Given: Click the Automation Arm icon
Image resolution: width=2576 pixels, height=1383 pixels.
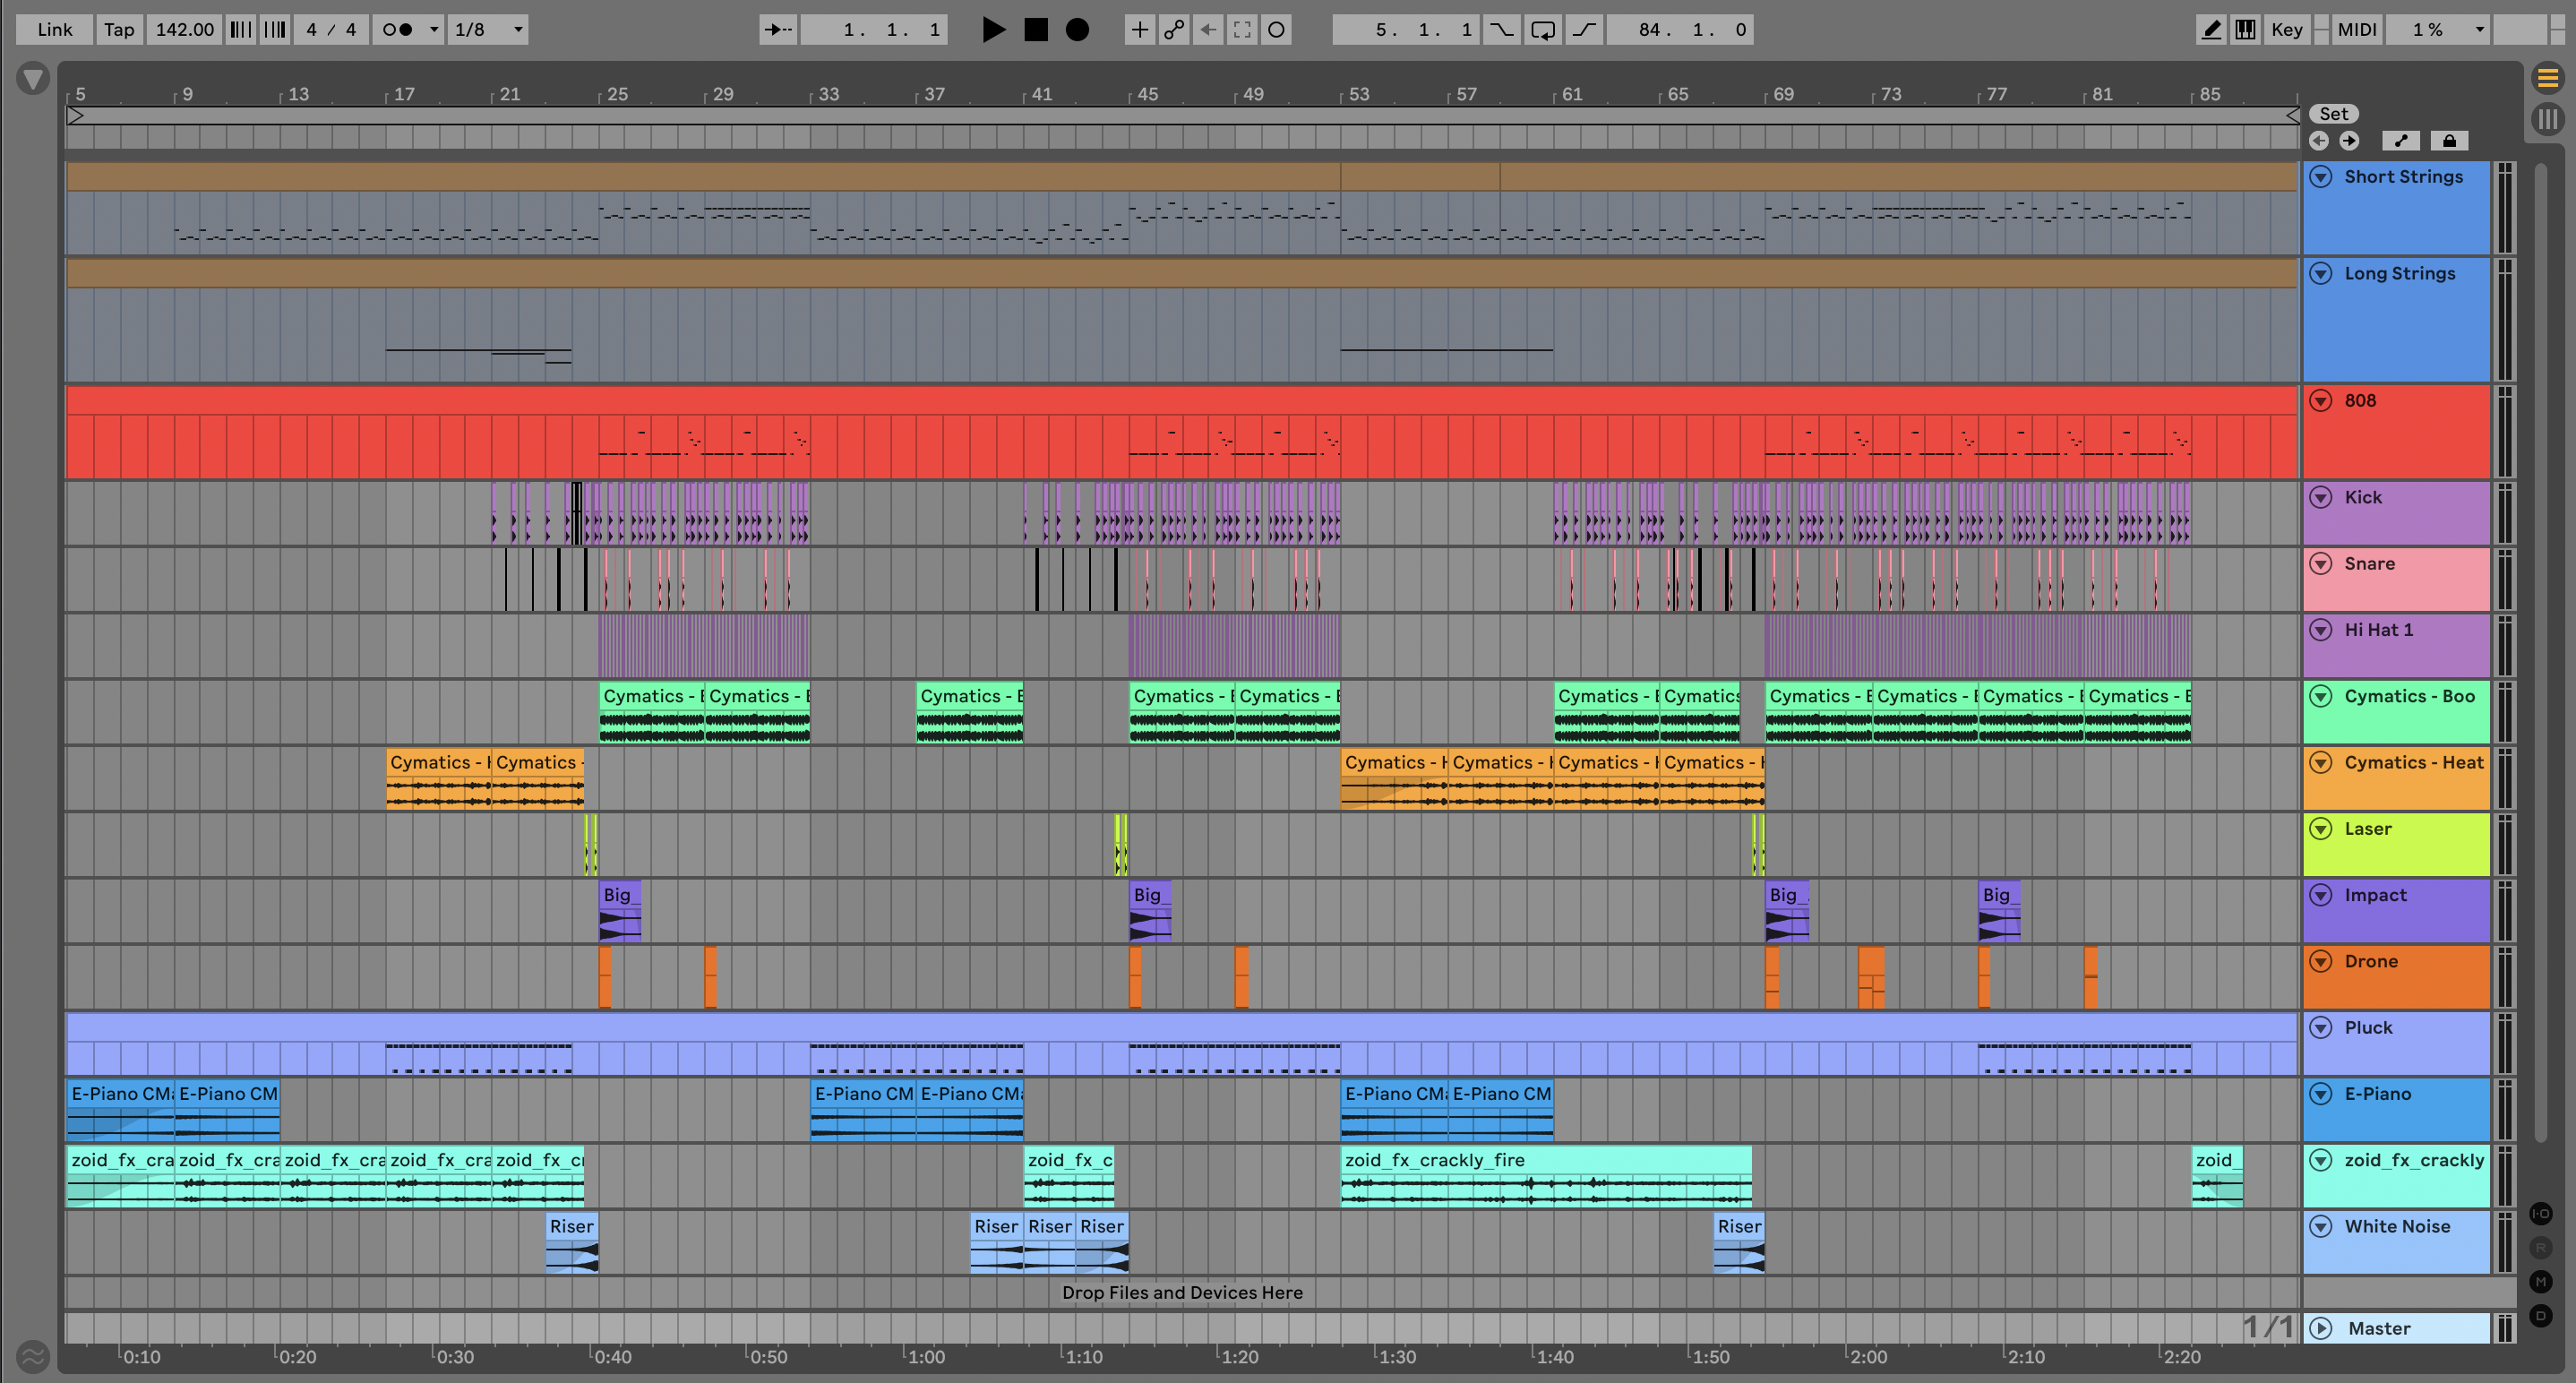Looking at the screenshot, I should click(x=1174, y=30).
